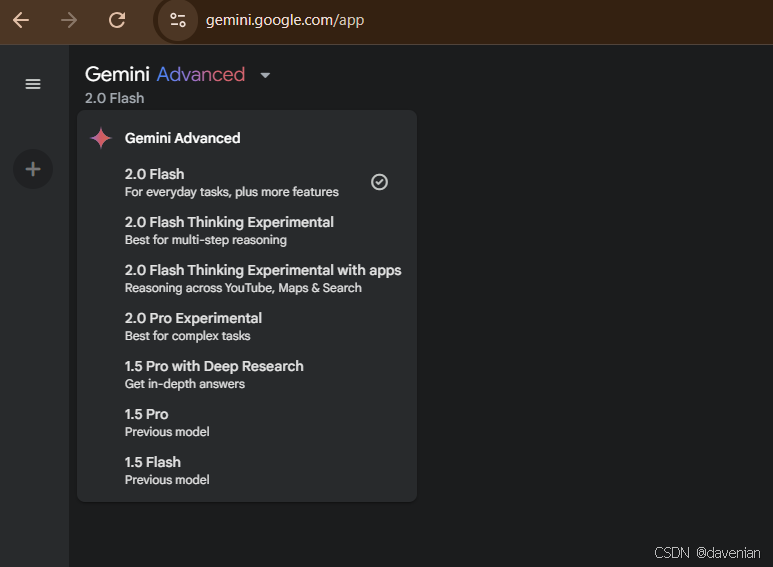This screenshot has width=773, height=567.
Task: Click the browser forward arrow
Action: click(x=69, y=20)
